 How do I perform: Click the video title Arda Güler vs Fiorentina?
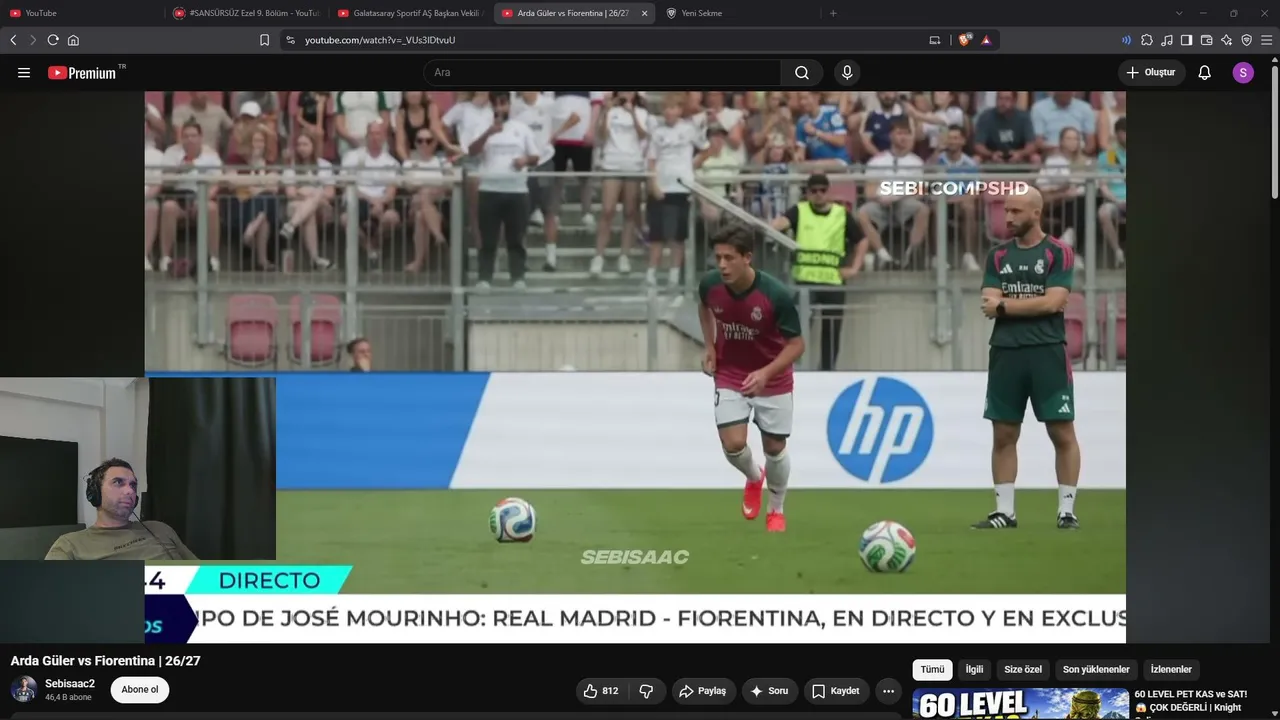(106, 661)
